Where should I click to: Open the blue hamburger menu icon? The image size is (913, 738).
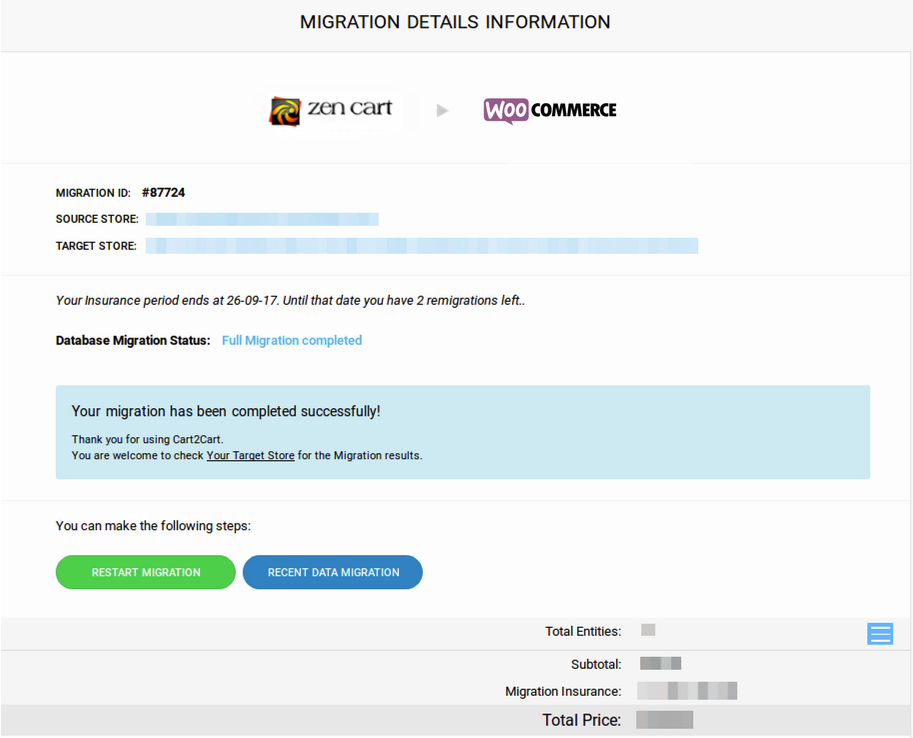(880, 634)
